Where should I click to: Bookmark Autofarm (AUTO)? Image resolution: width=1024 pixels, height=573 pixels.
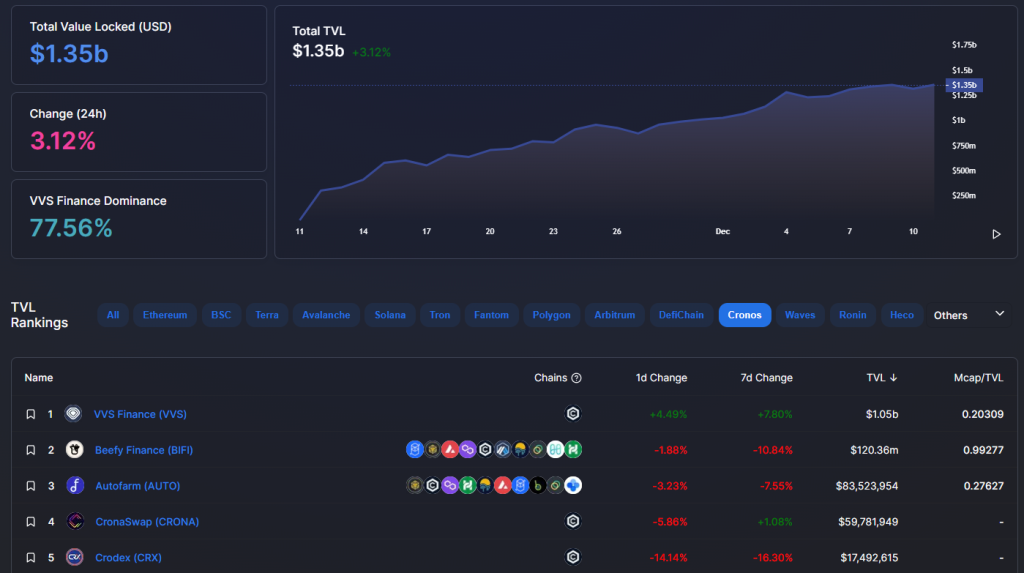30,486
